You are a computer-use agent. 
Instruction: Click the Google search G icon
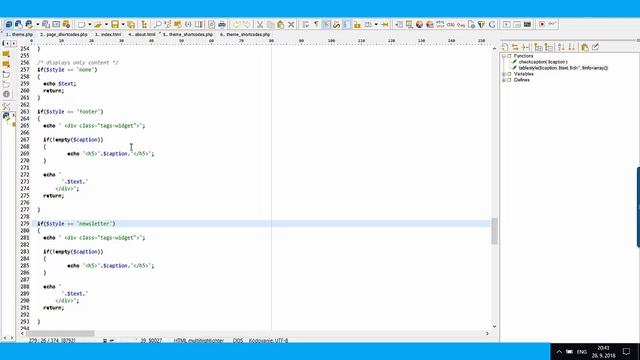[492, 24]
